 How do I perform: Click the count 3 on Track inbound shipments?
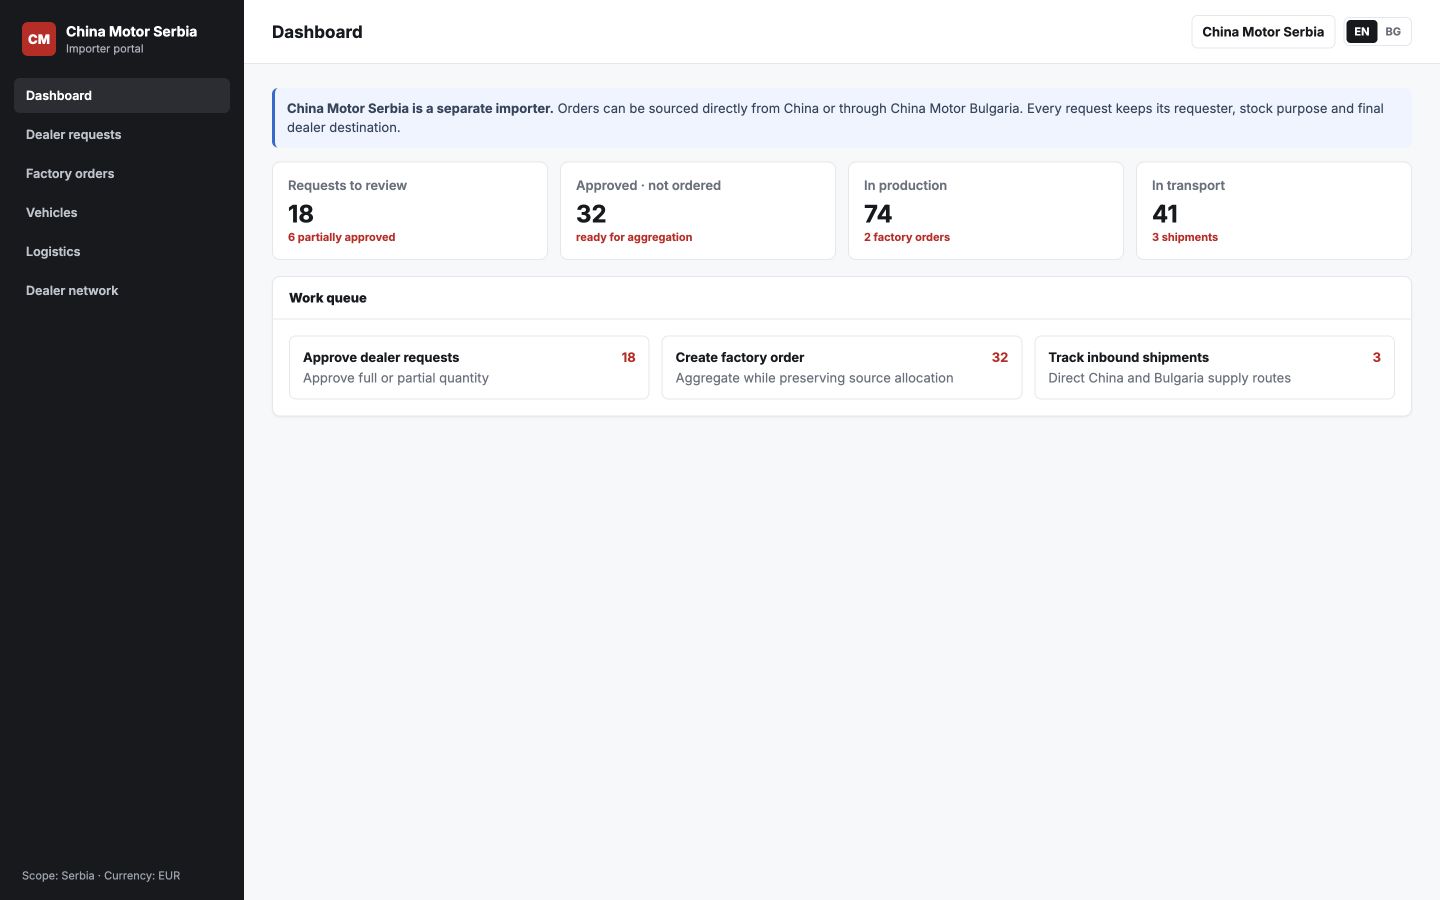[1376, 357]
